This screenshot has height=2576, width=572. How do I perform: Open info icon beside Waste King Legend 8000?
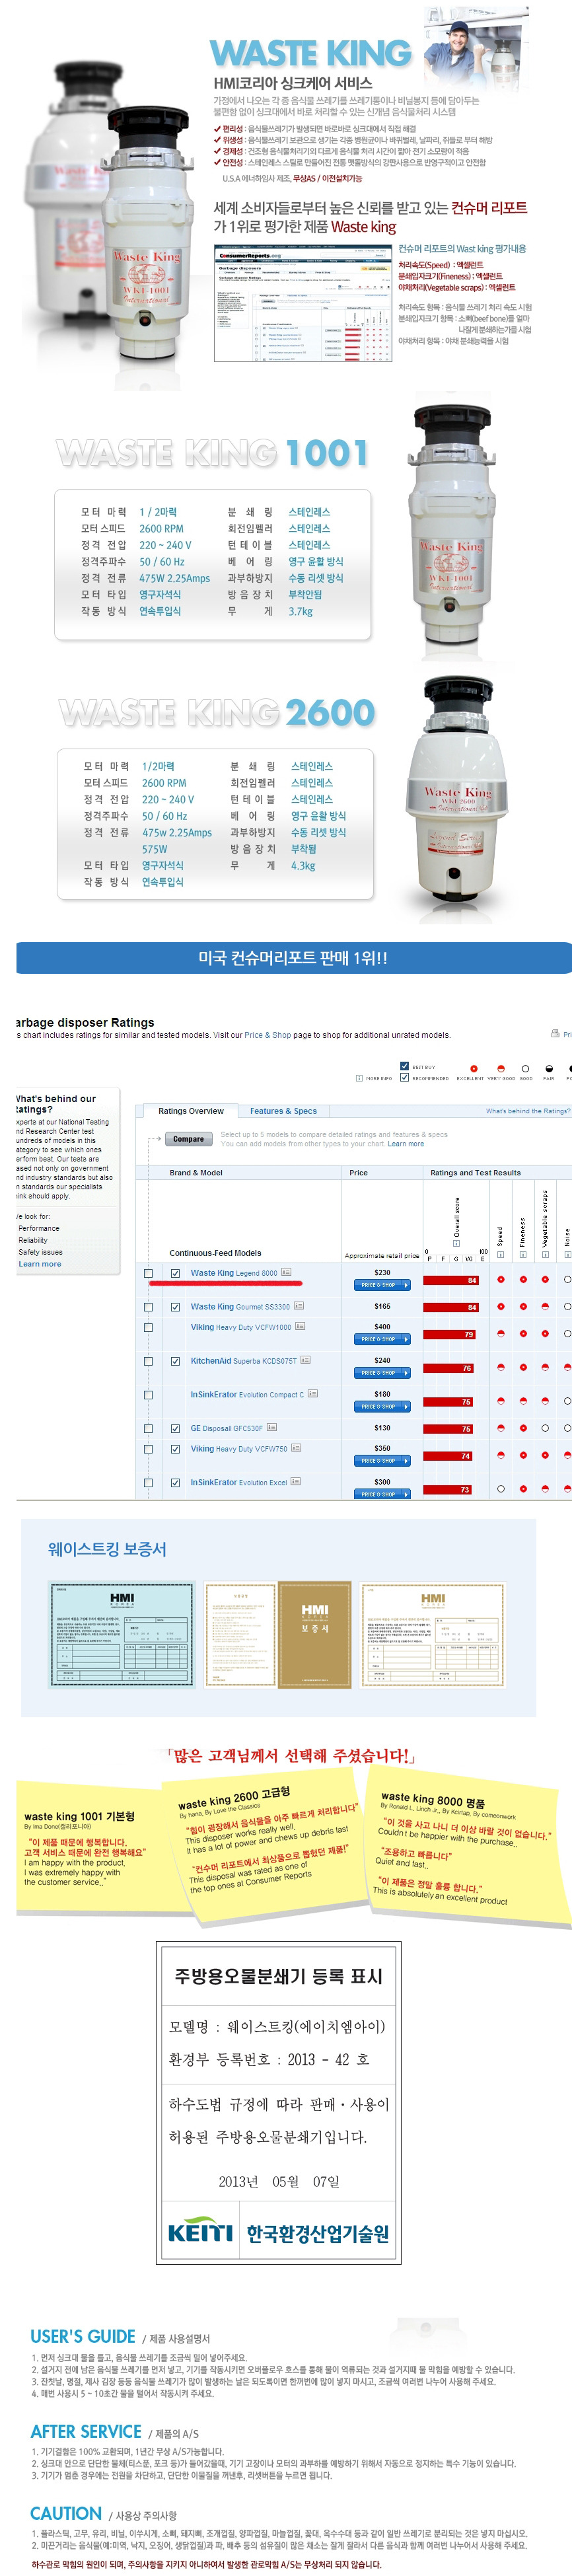click(x=286, y=1272)
